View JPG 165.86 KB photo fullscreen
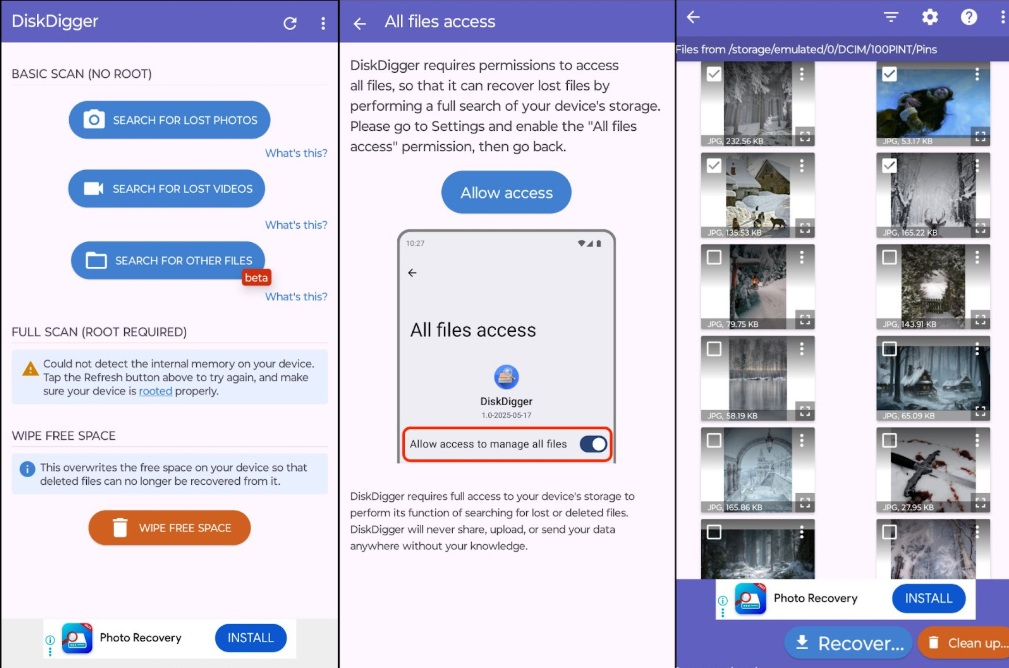 click(x=804, y=503)
